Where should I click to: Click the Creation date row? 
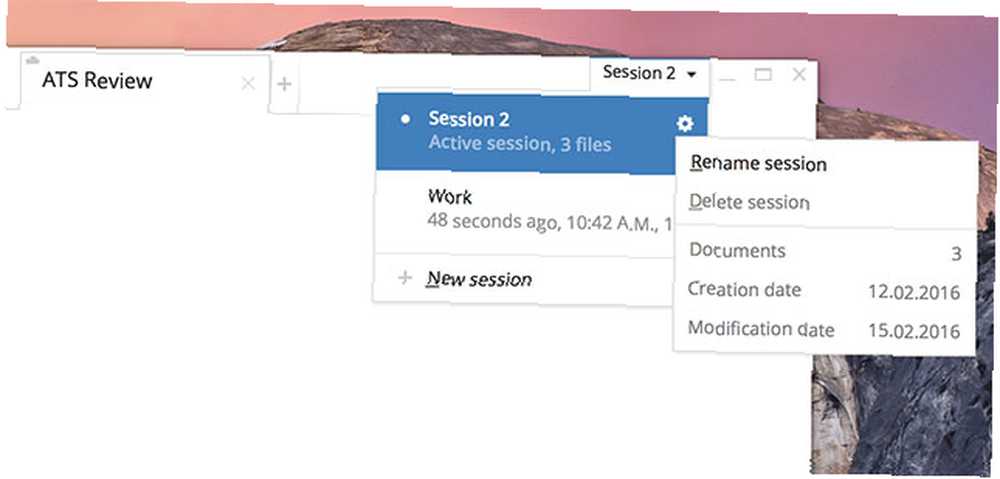[x=825, y=291]
